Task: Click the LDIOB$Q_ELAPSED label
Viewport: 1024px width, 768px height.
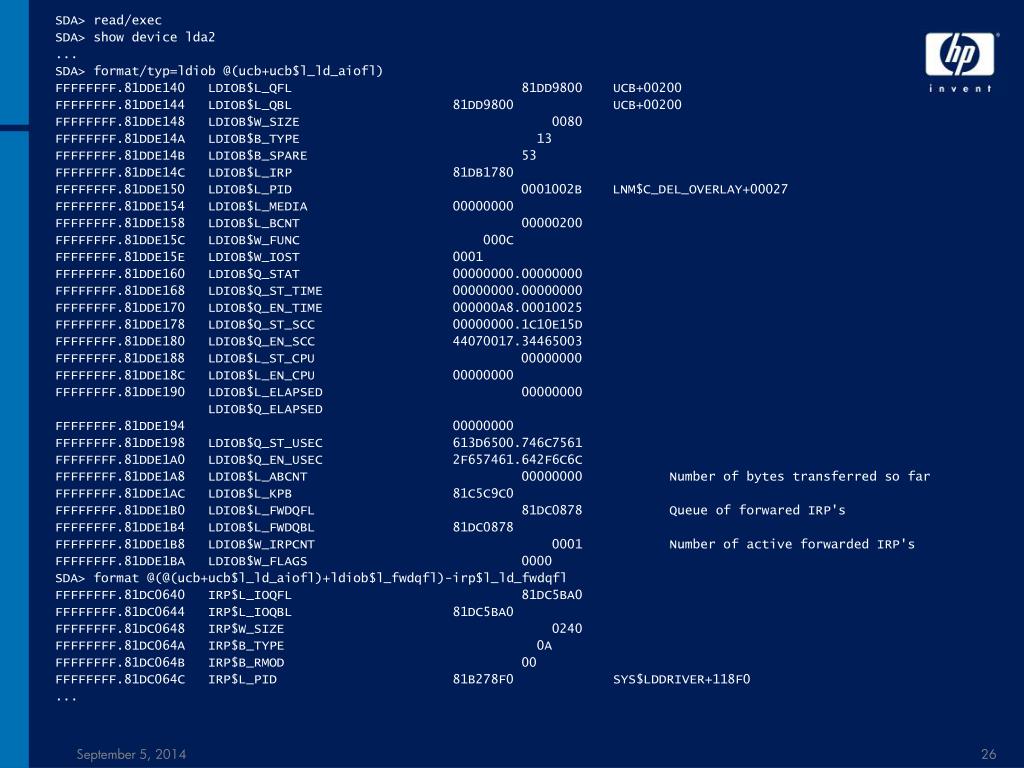Action: [x=265, y=409]
